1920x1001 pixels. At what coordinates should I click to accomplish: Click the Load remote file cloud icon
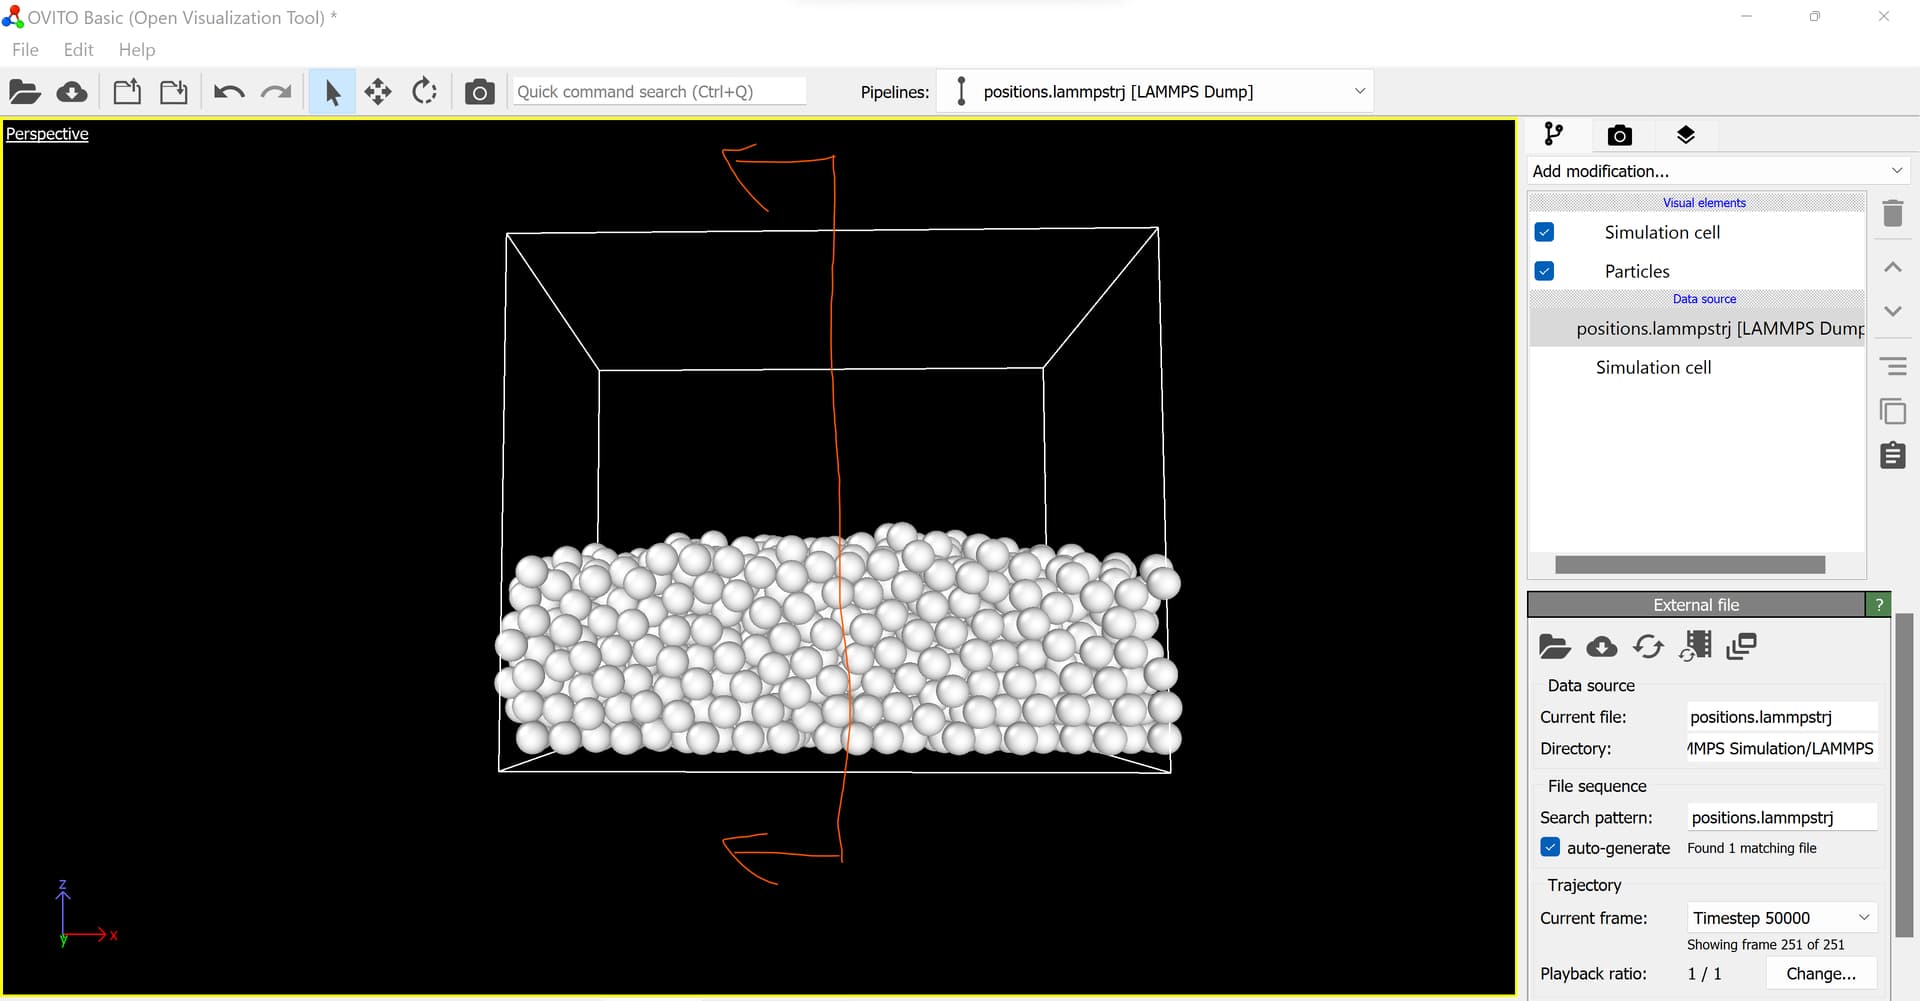(72, 92)
